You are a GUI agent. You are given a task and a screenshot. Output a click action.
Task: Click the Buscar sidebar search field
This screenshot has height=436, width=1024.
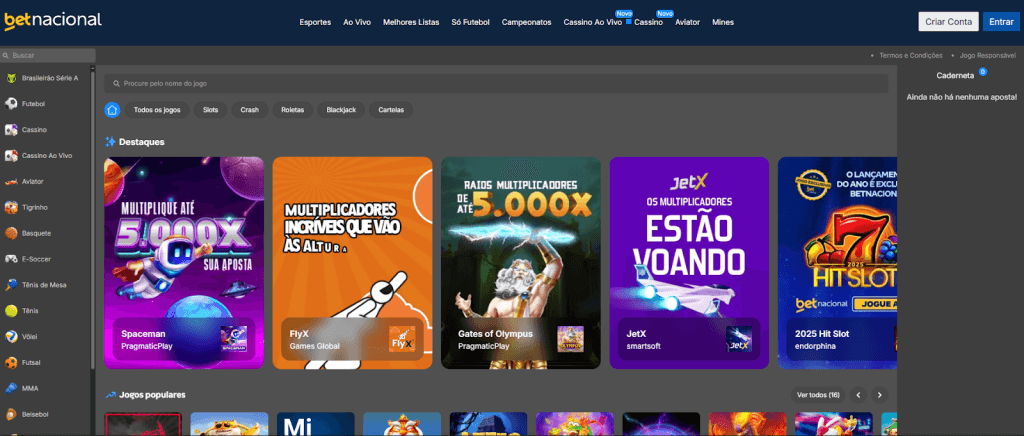[48, 56]
